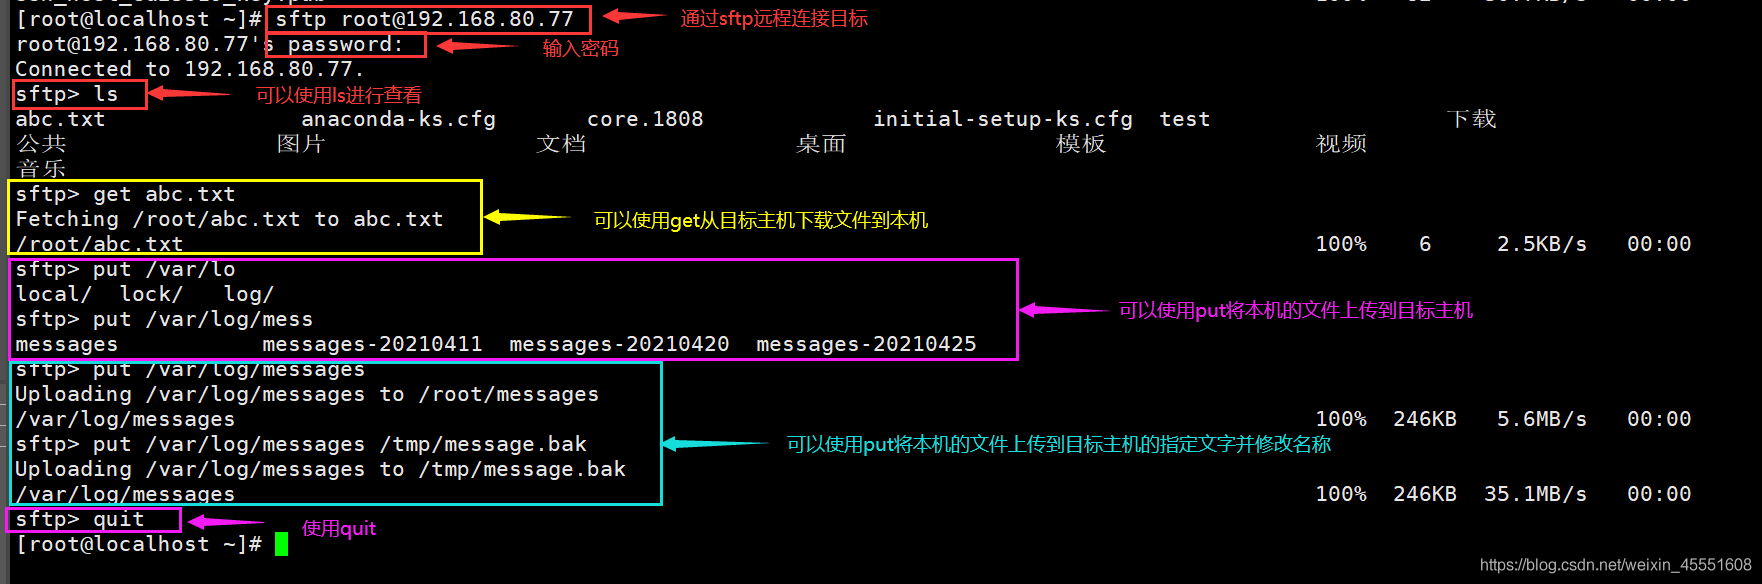
Task: Click the sftp> quit command
Action: 80,519
